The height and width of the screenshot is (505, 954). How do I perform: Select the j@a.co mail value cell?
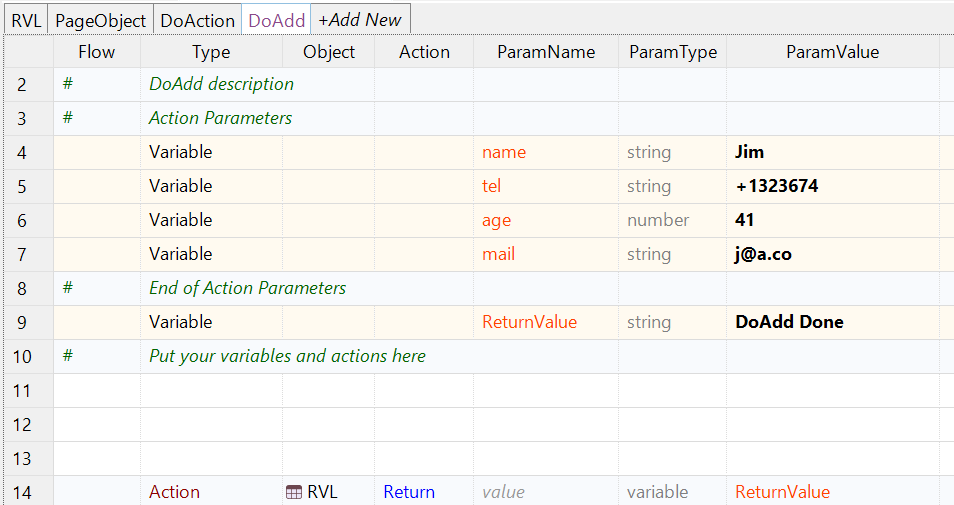coord(832,254)
